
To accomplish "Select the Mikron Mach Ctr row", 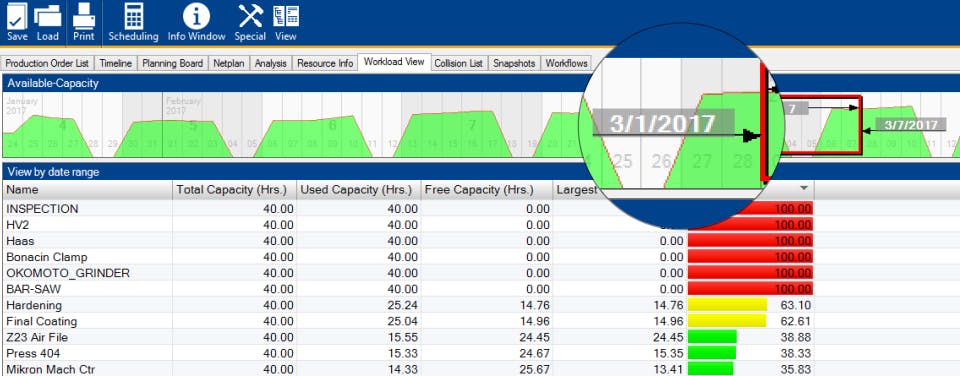I will (408, 369).
